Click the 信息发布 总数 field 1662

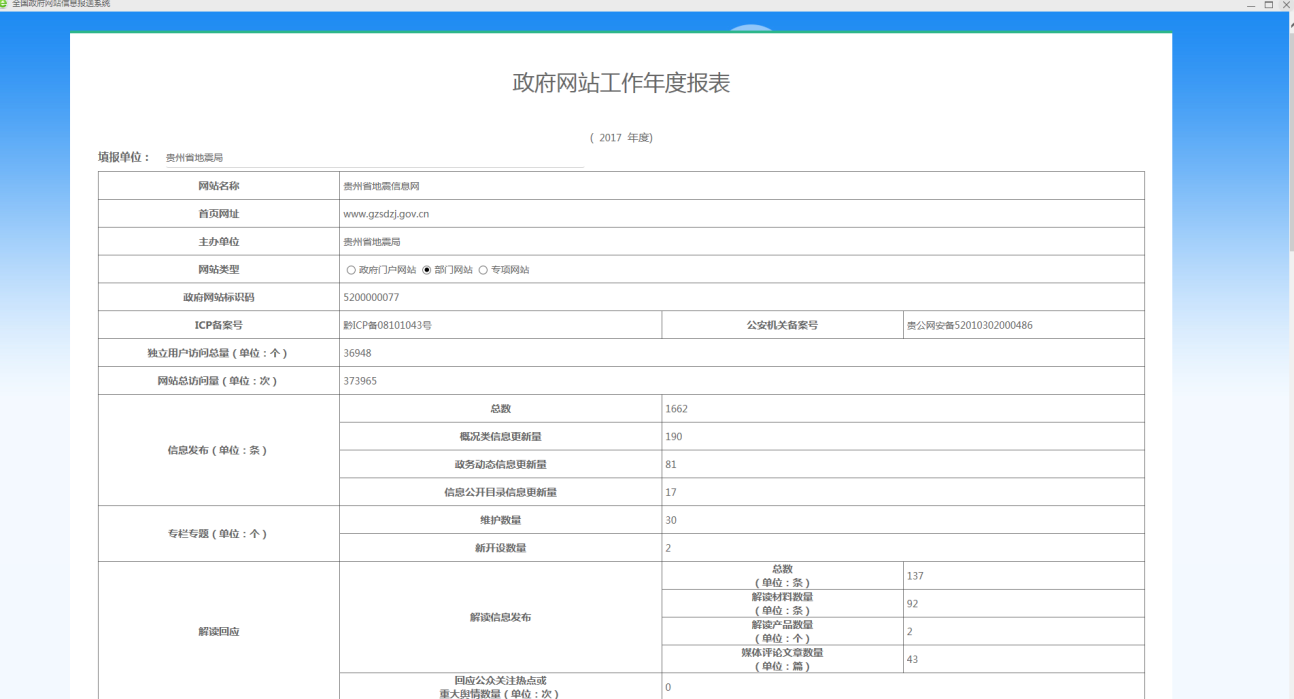point(903,409)
